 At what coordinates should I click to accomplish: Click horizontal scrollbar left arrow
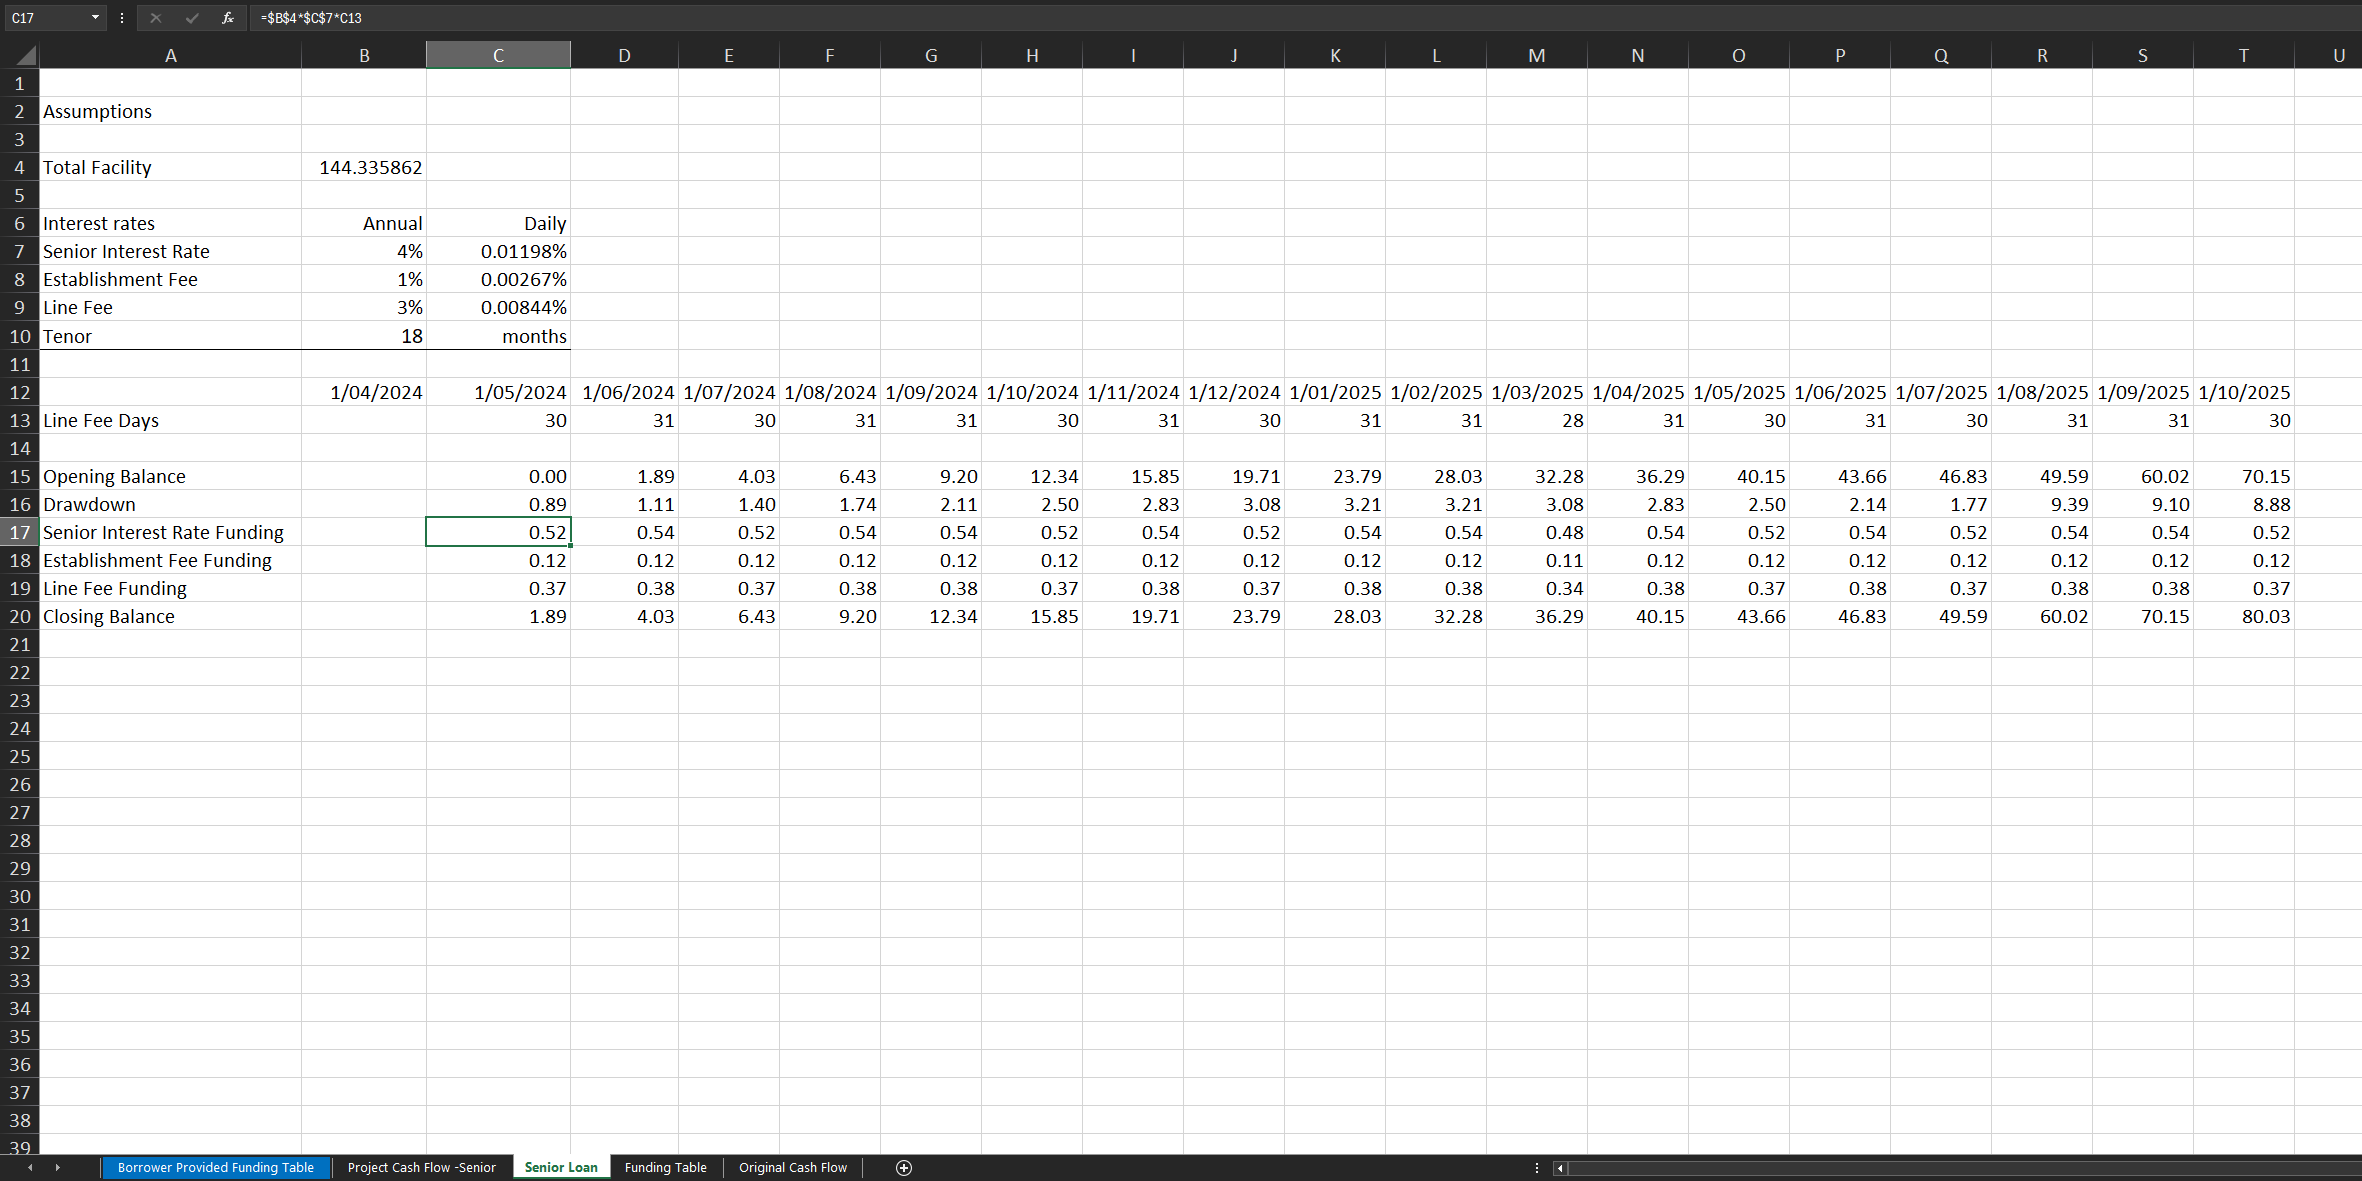point(1560,1168)
